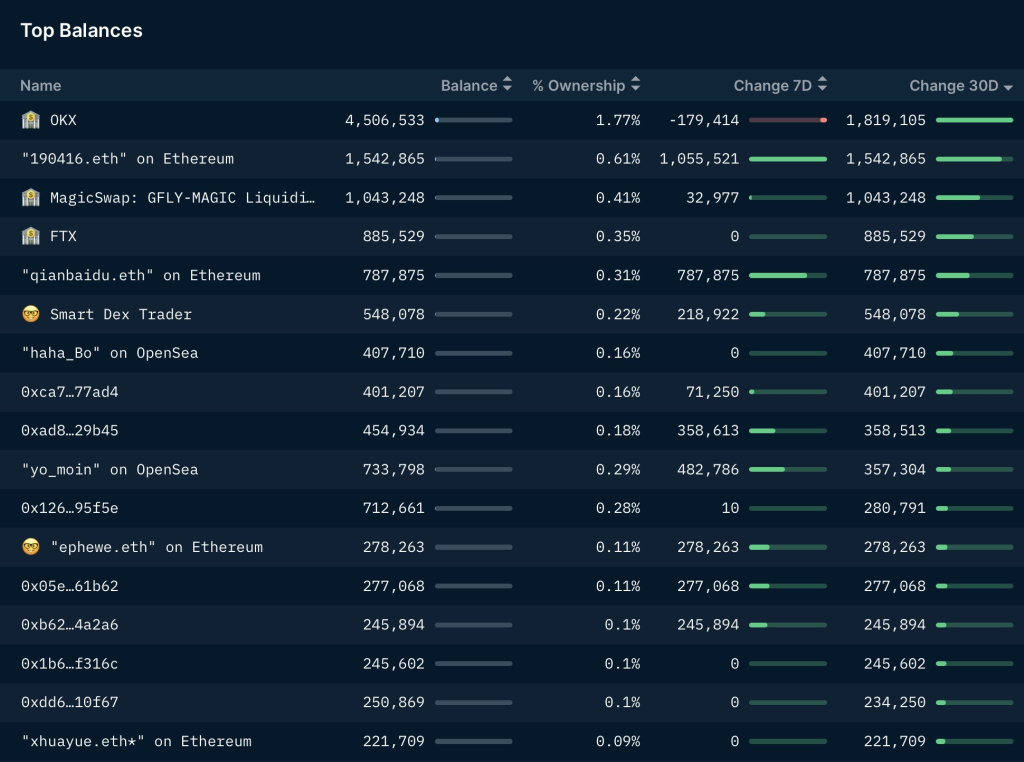Open "qianbaidu.eth" on Ethereum holder
The image size is (1024, 762).
[x=141, y=276]
